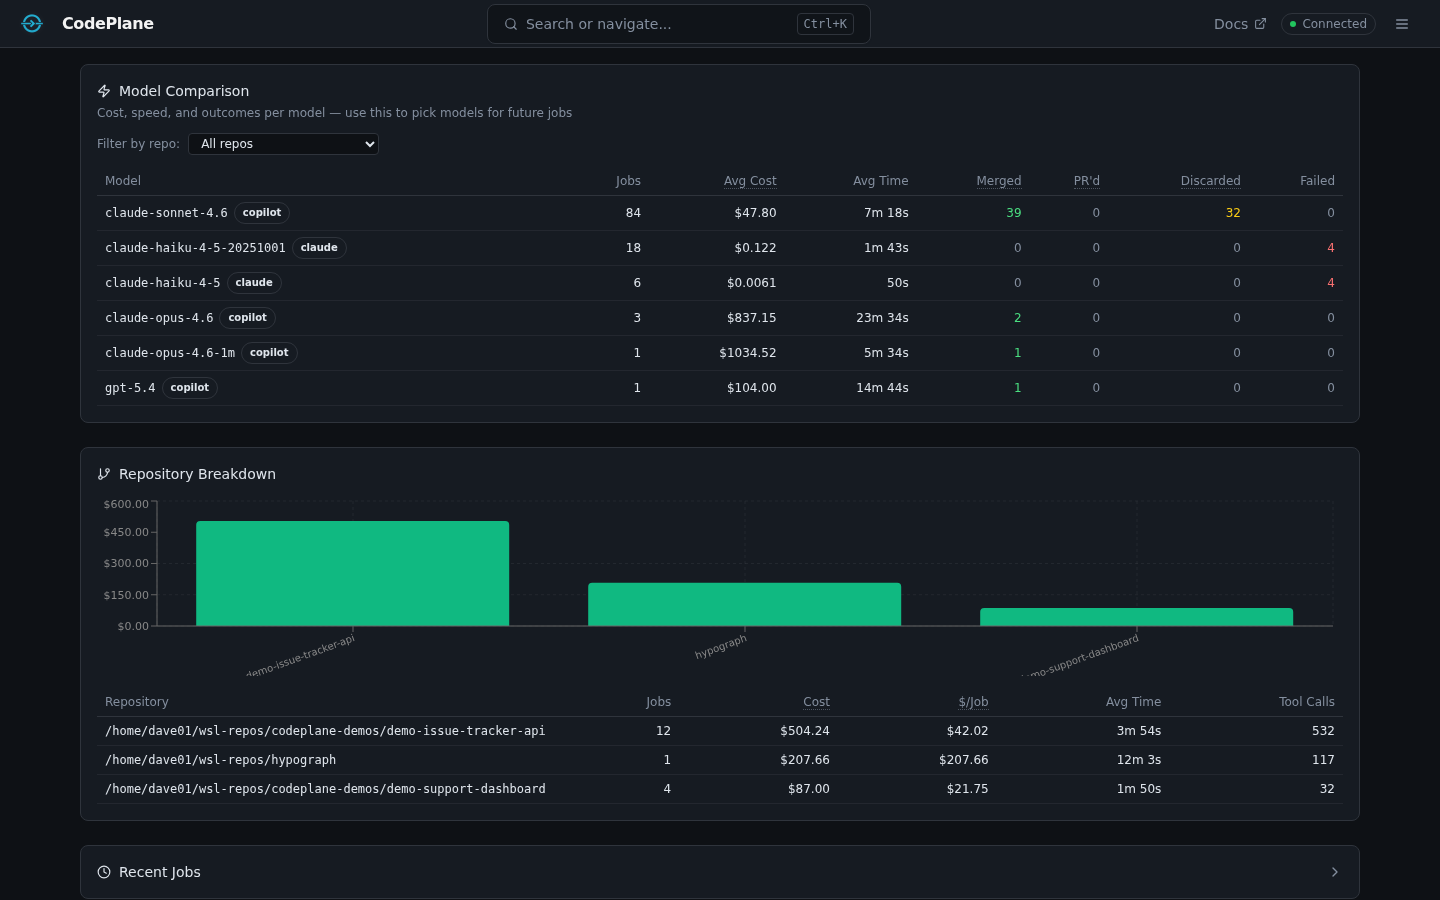
Task: Toggle the Connected status pill
Action: [x=1328, y=23]
